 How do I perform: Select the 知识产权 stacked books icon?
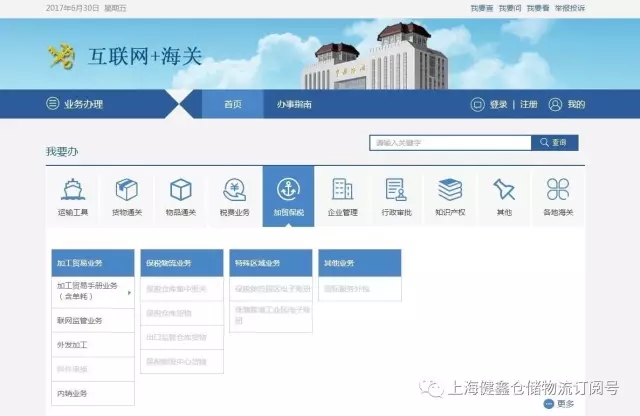pyautogui.click(x=450, y=189)
